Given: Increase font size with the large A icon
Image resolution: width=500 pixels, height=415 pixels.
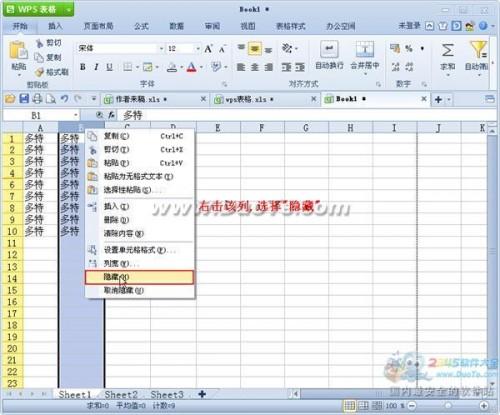Looking at the screenshot, I should tap(208, 49).
